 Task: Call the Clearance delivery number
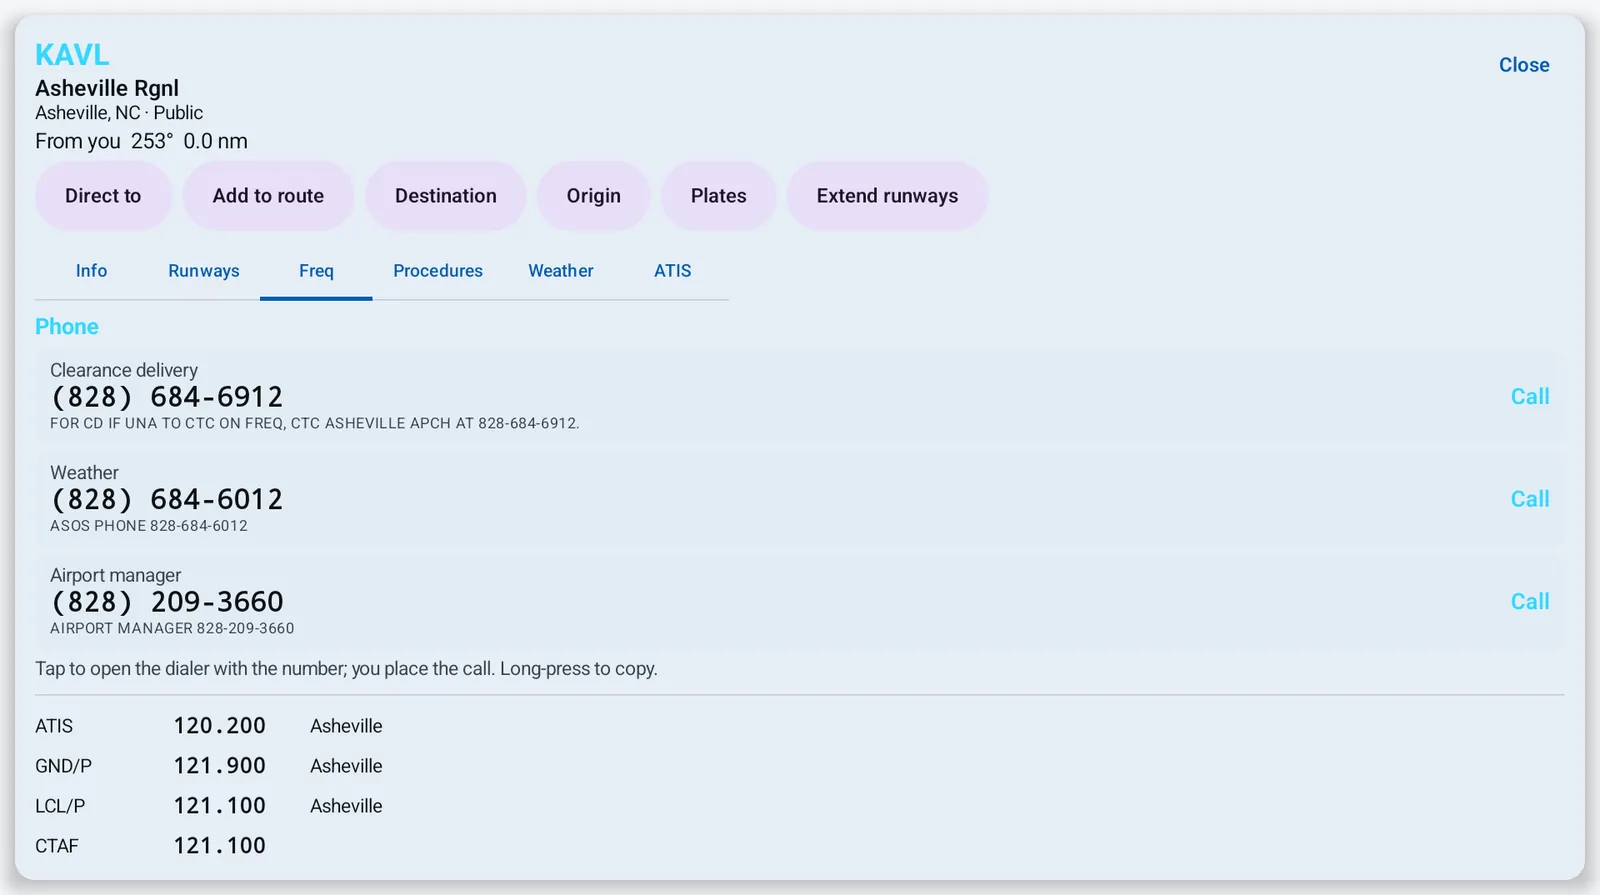[1530, 397]
